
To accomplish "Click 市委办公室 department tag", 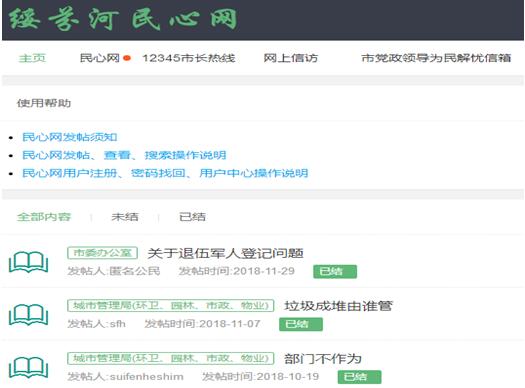I will [102, 253].
